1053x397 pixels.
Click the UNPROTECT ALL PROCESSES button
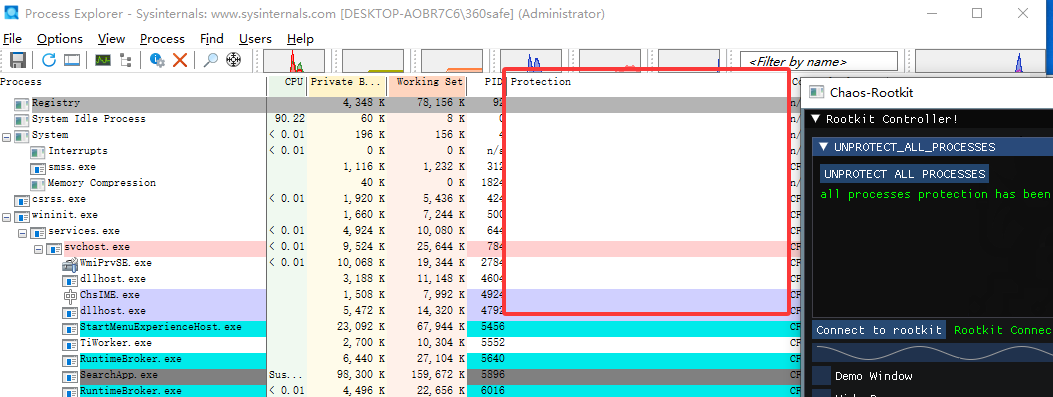coord(904,174)
